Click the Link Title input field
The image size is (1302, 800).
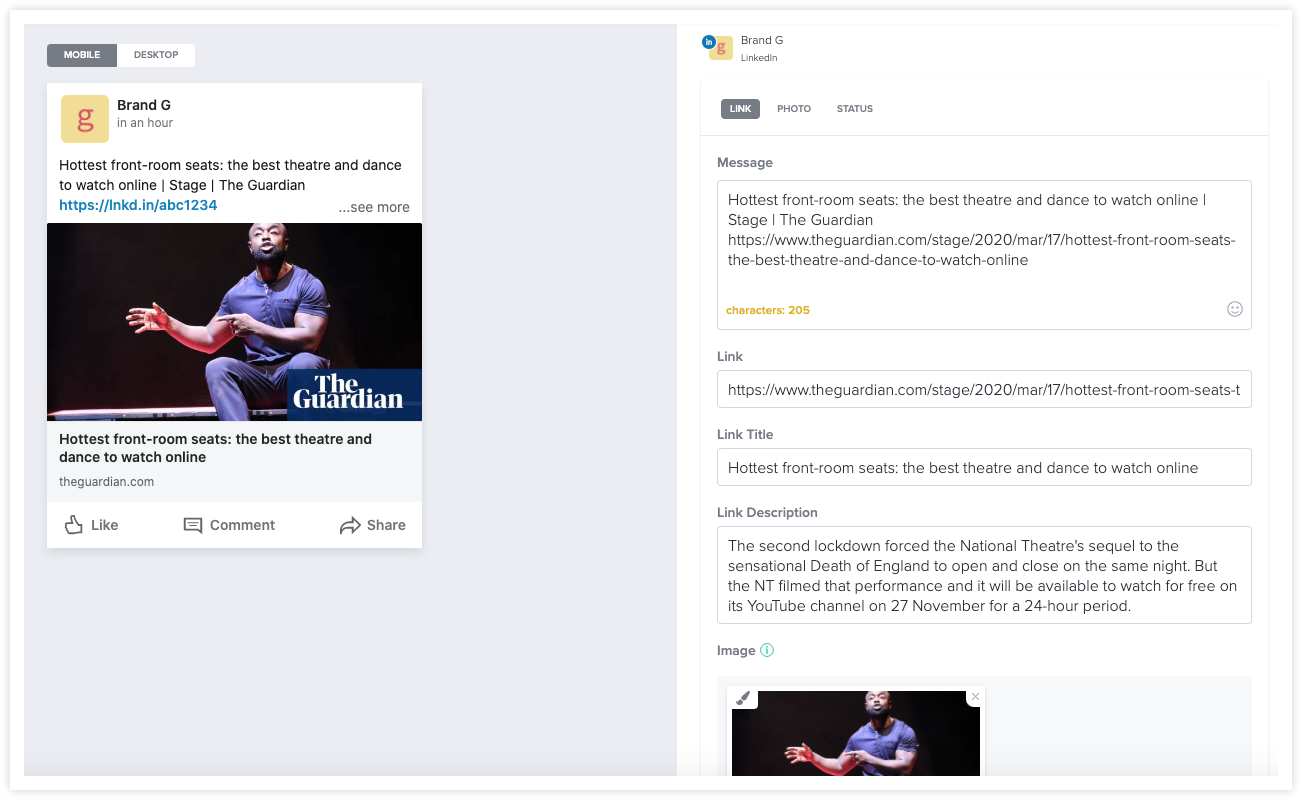[x=984, y=467]
